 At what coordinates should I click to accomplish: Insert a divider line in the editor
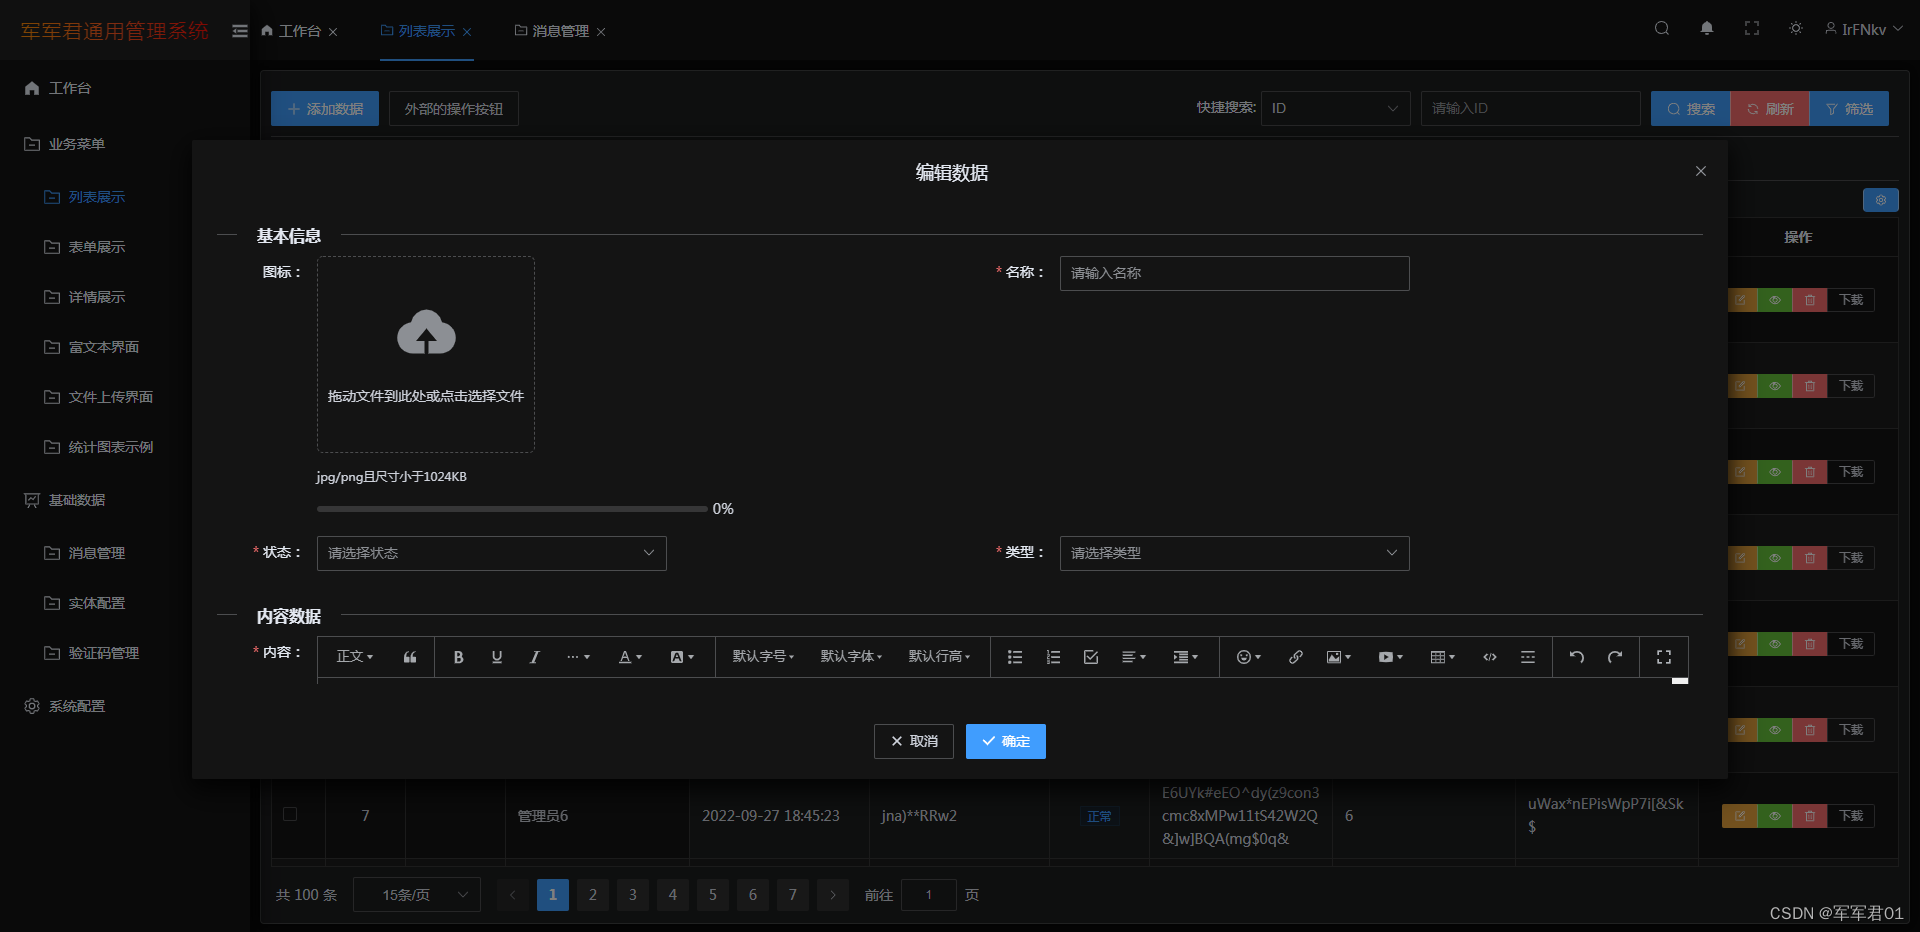coord(1528,657)
